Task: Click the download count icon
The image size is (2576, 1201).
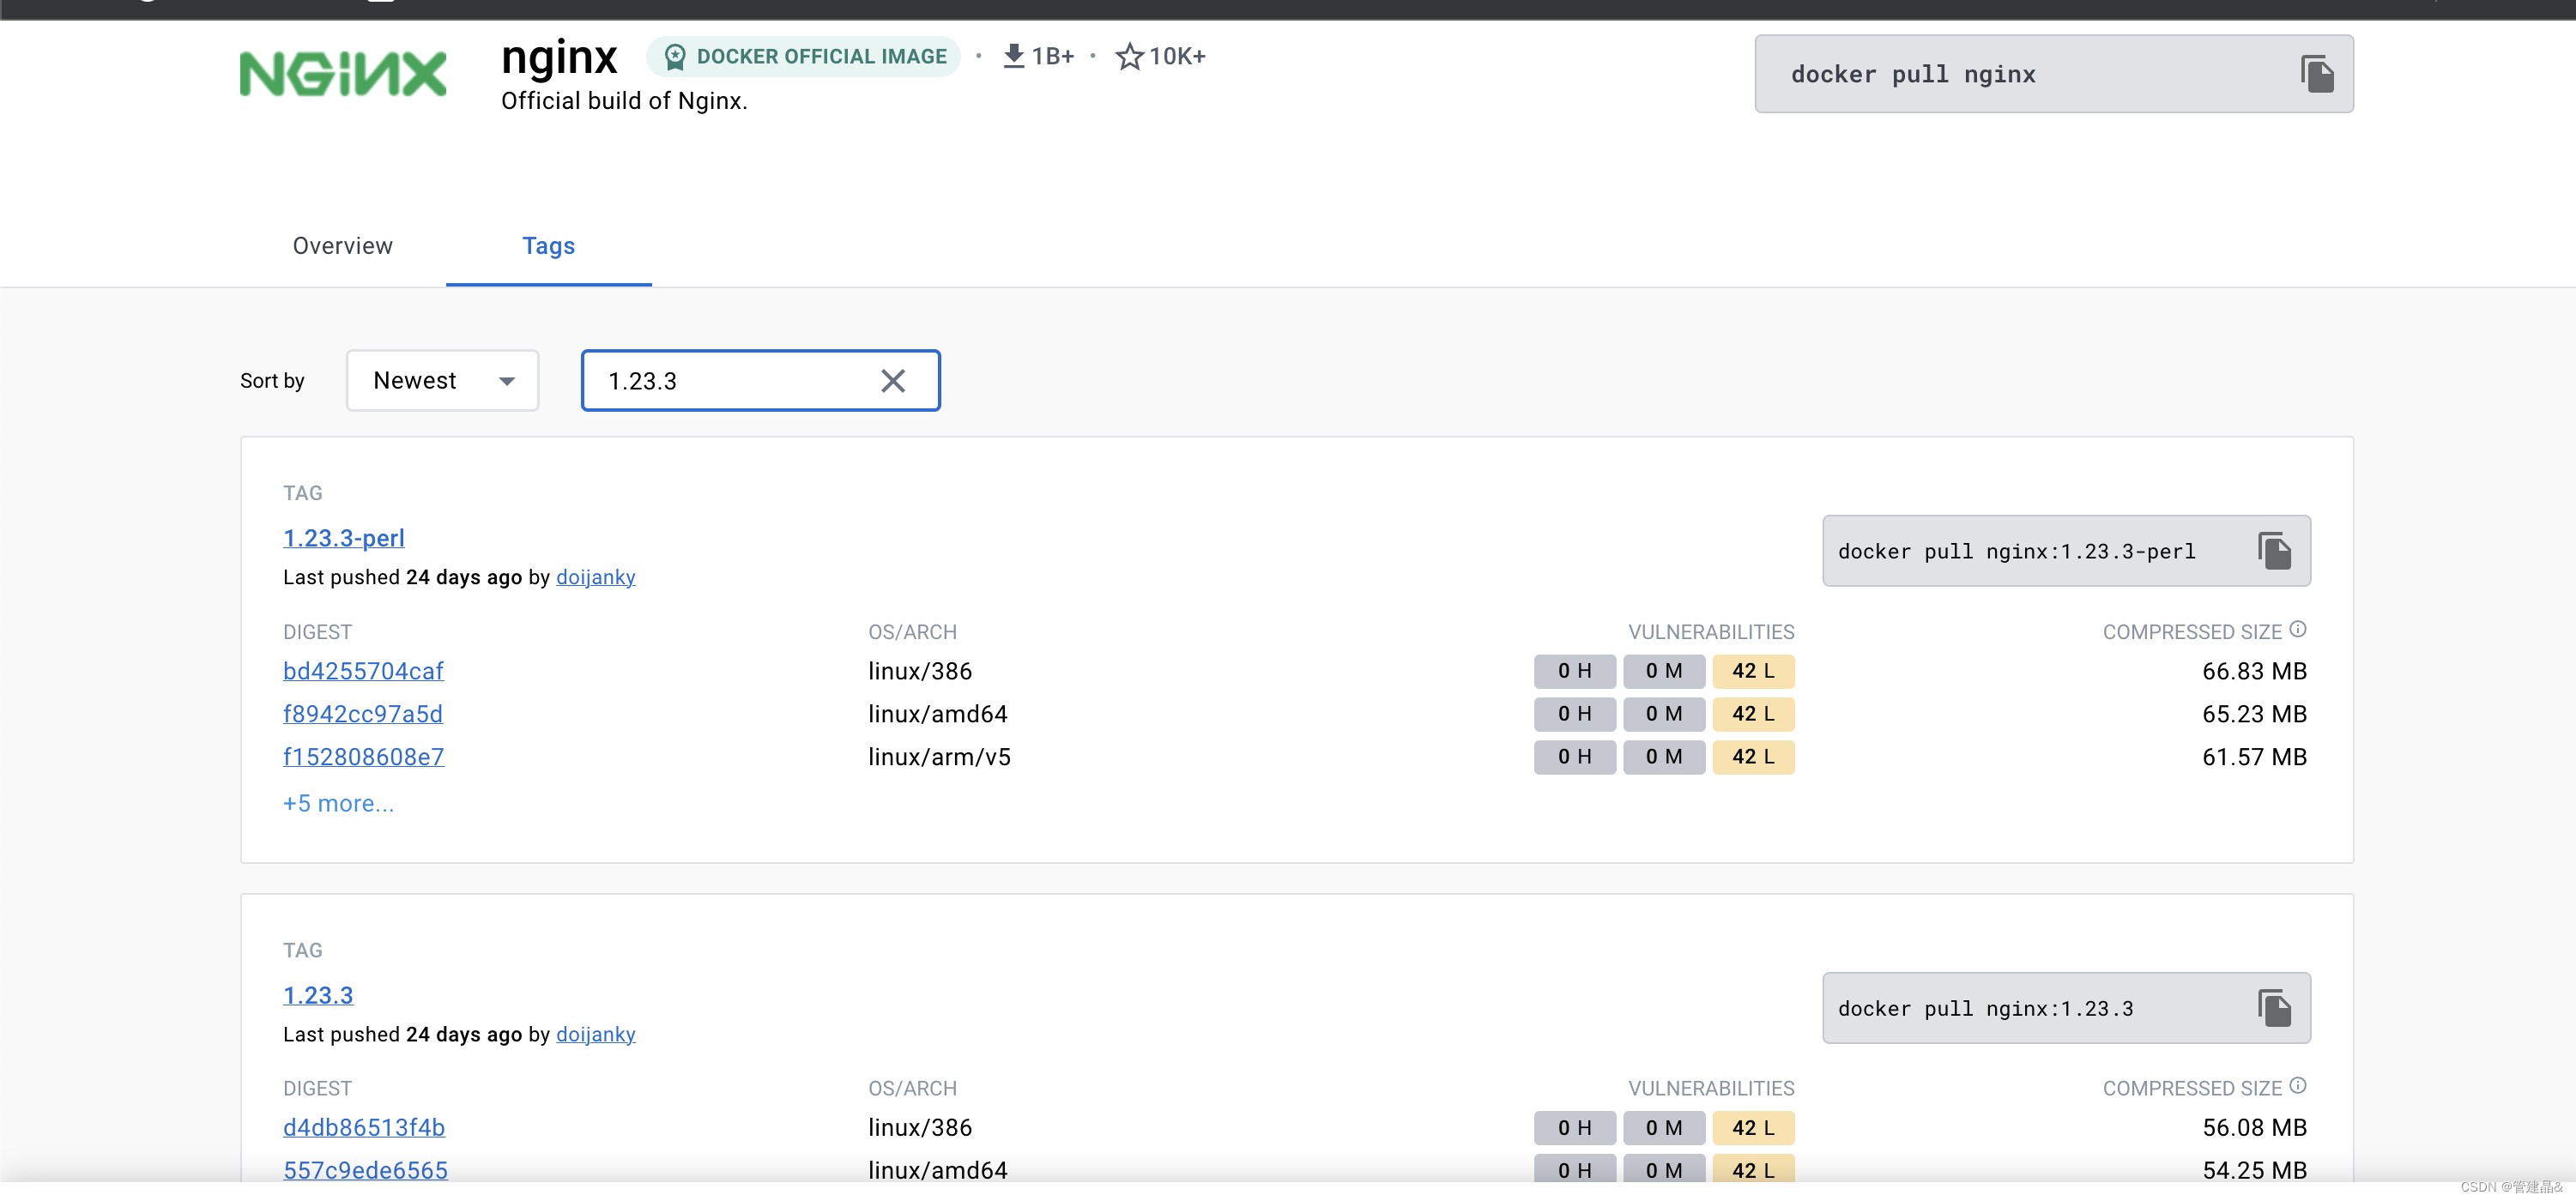Action: [1013, 56]
